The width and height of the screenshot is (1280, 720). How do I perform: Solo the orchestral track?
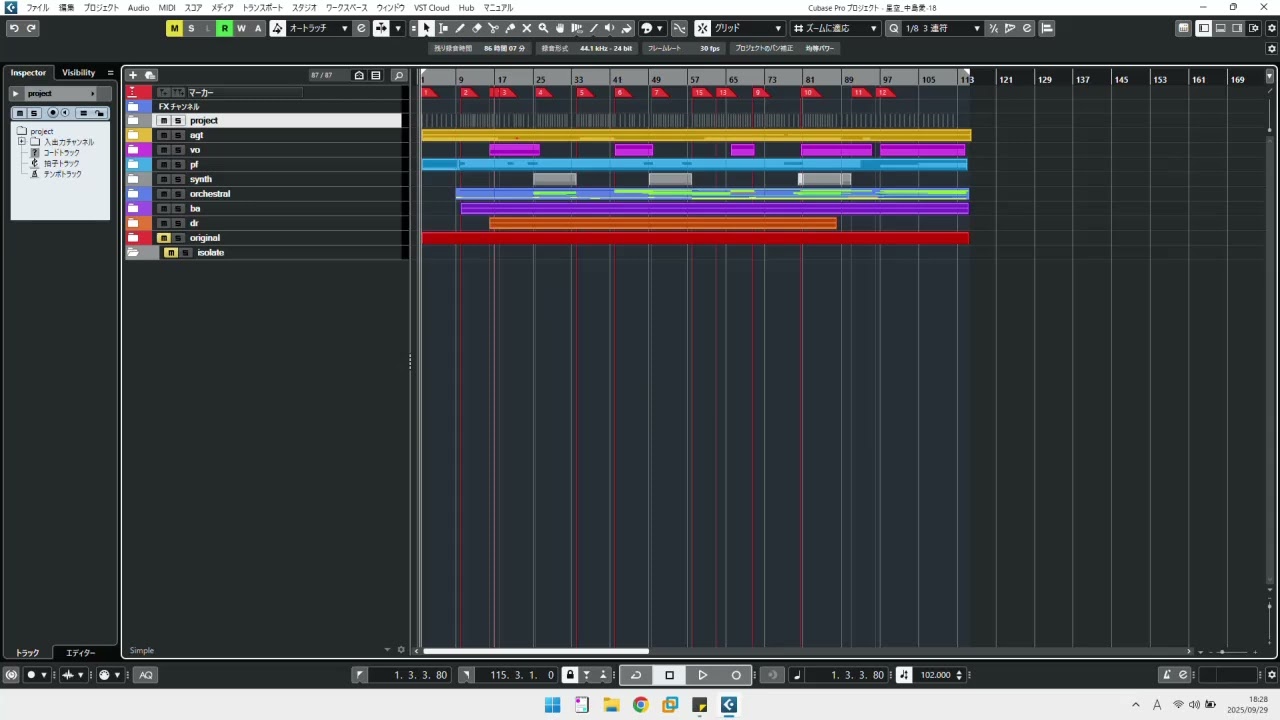coord(178,194)
